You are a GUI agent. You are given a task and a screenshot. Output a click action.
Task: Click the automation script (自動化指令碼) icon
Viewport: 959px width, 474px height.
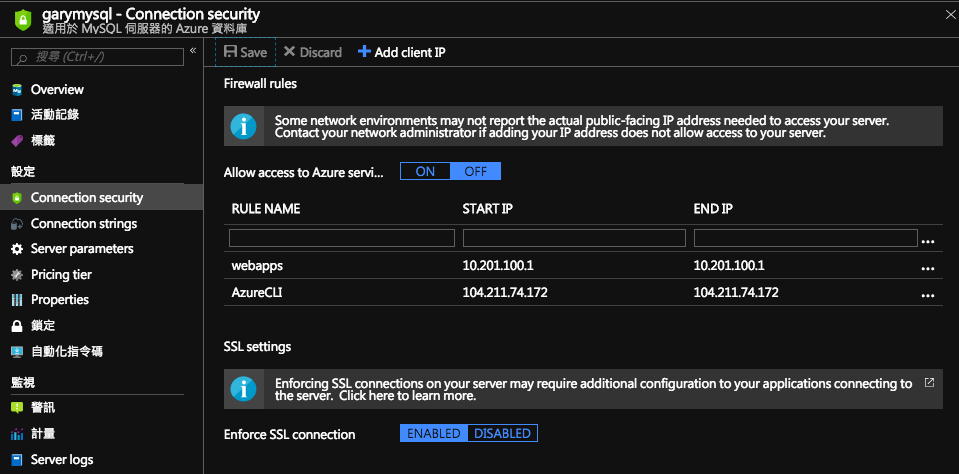17,352
